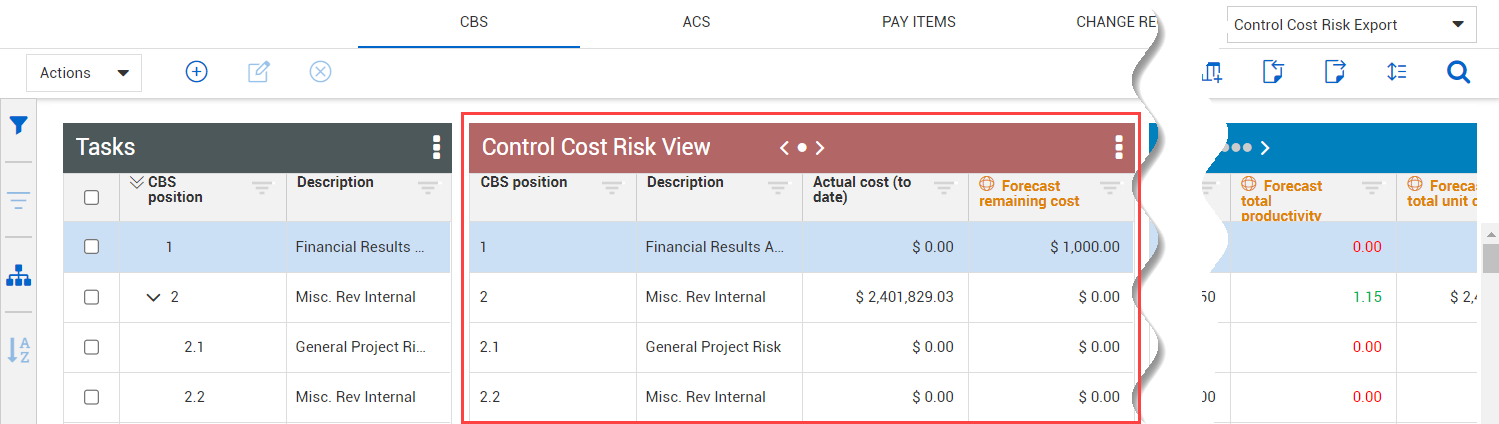1499x424 pixels.
Task: Open the Control Cost Risk Export dropdown
Action: (1348, 25)
